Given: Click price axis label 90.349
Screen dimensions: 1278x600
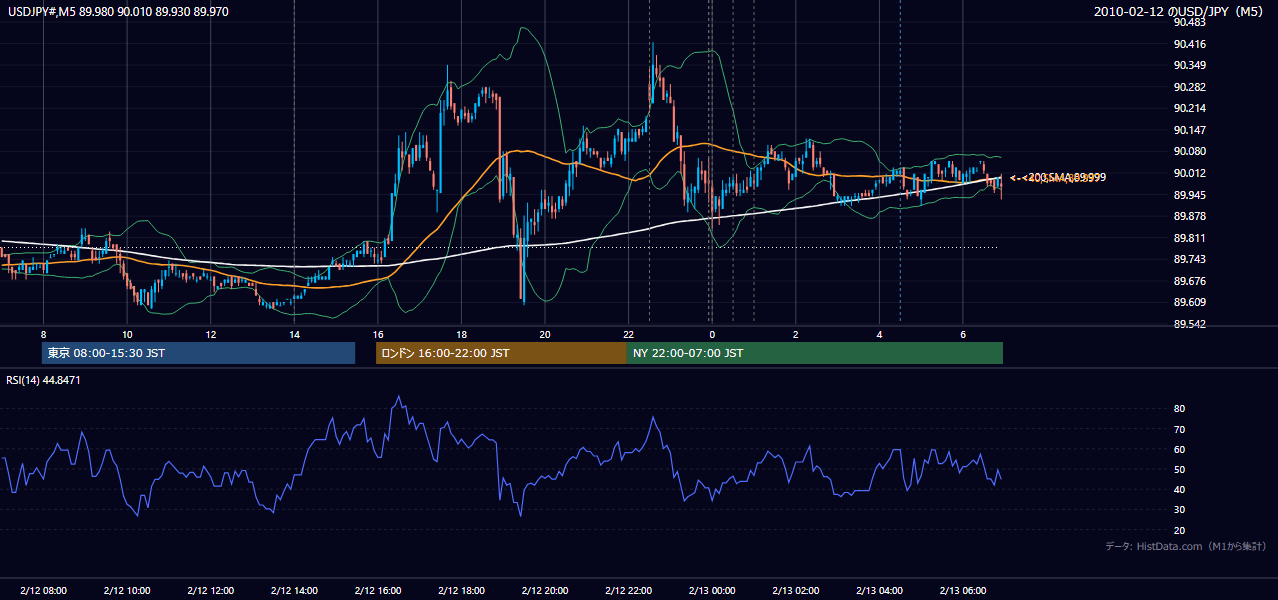Looking at the screenshot, I should [x=1189, y=65].
